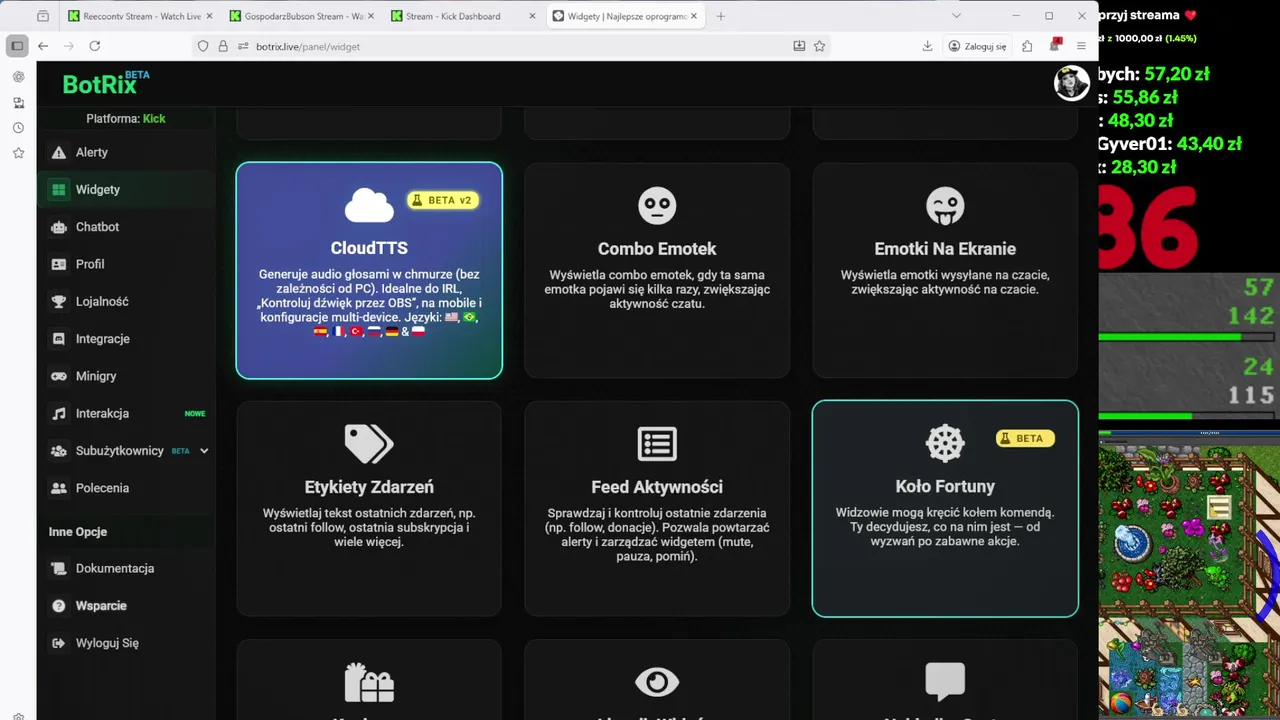Screen dimensions: 1280x720
Task: Click the CloudTTS cloud icon
Action: tap(369, 206)
